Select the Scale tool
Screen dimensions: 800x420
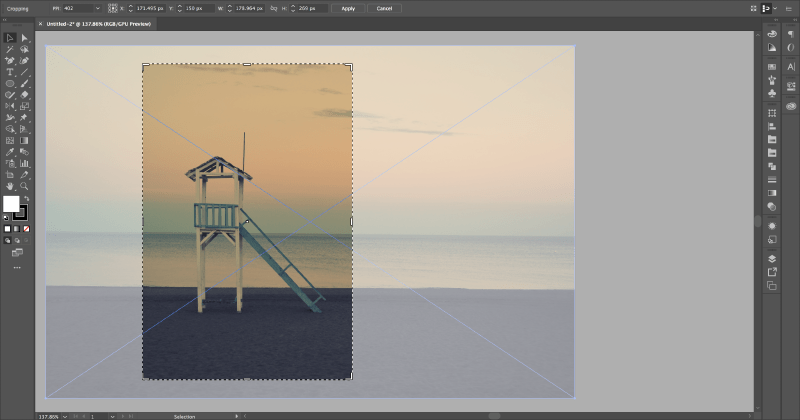coord(24,106)
